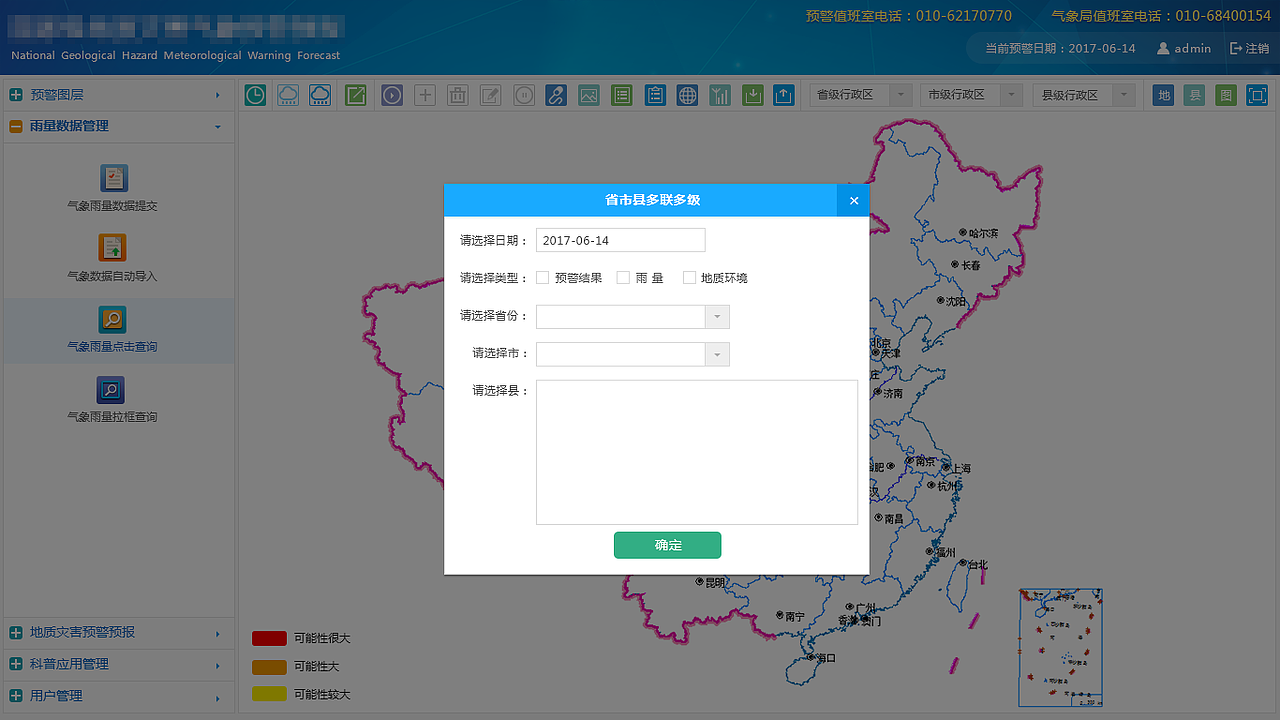The image size is (1280, 720).
Task: Click the 哈尔滨 city label on map
Action: pyautogui.click(x=983, y=233)
